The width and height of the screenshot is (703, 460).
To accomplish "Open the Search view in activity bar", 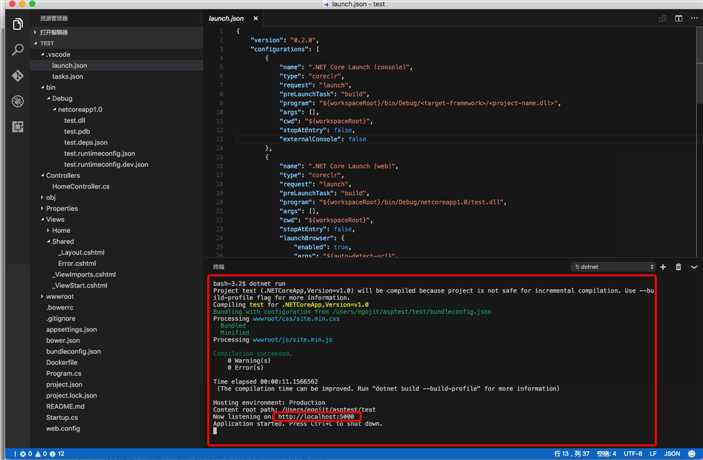I will coord(17,49).
